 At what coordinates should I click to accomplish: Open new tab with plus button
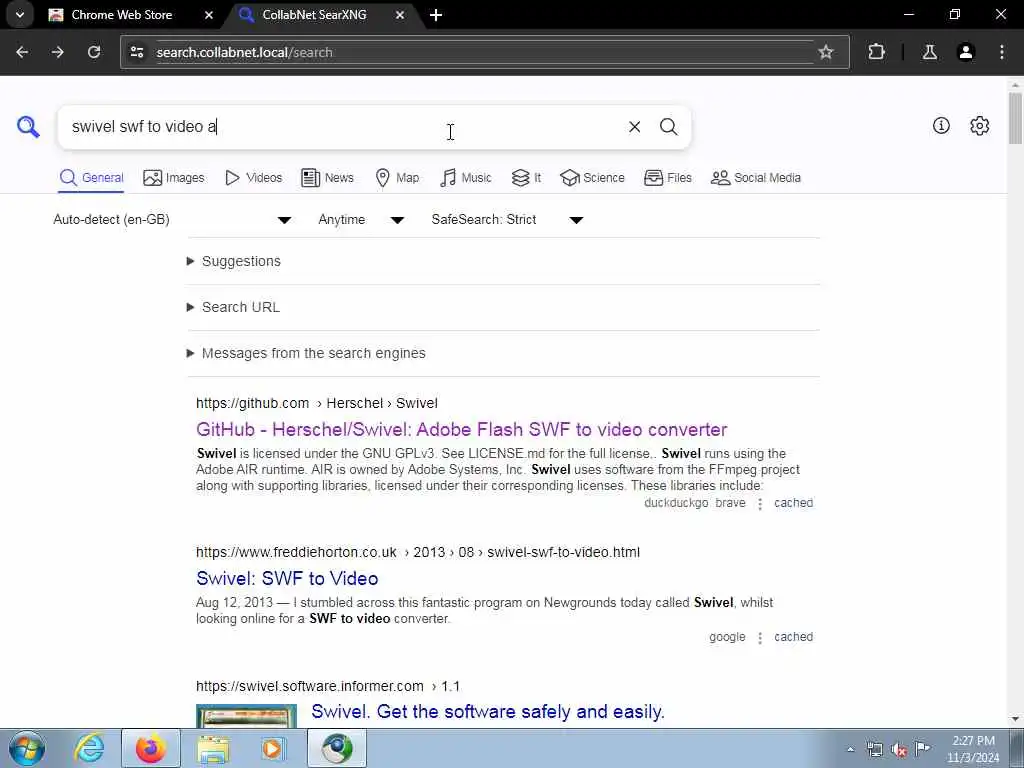point(436,15)
